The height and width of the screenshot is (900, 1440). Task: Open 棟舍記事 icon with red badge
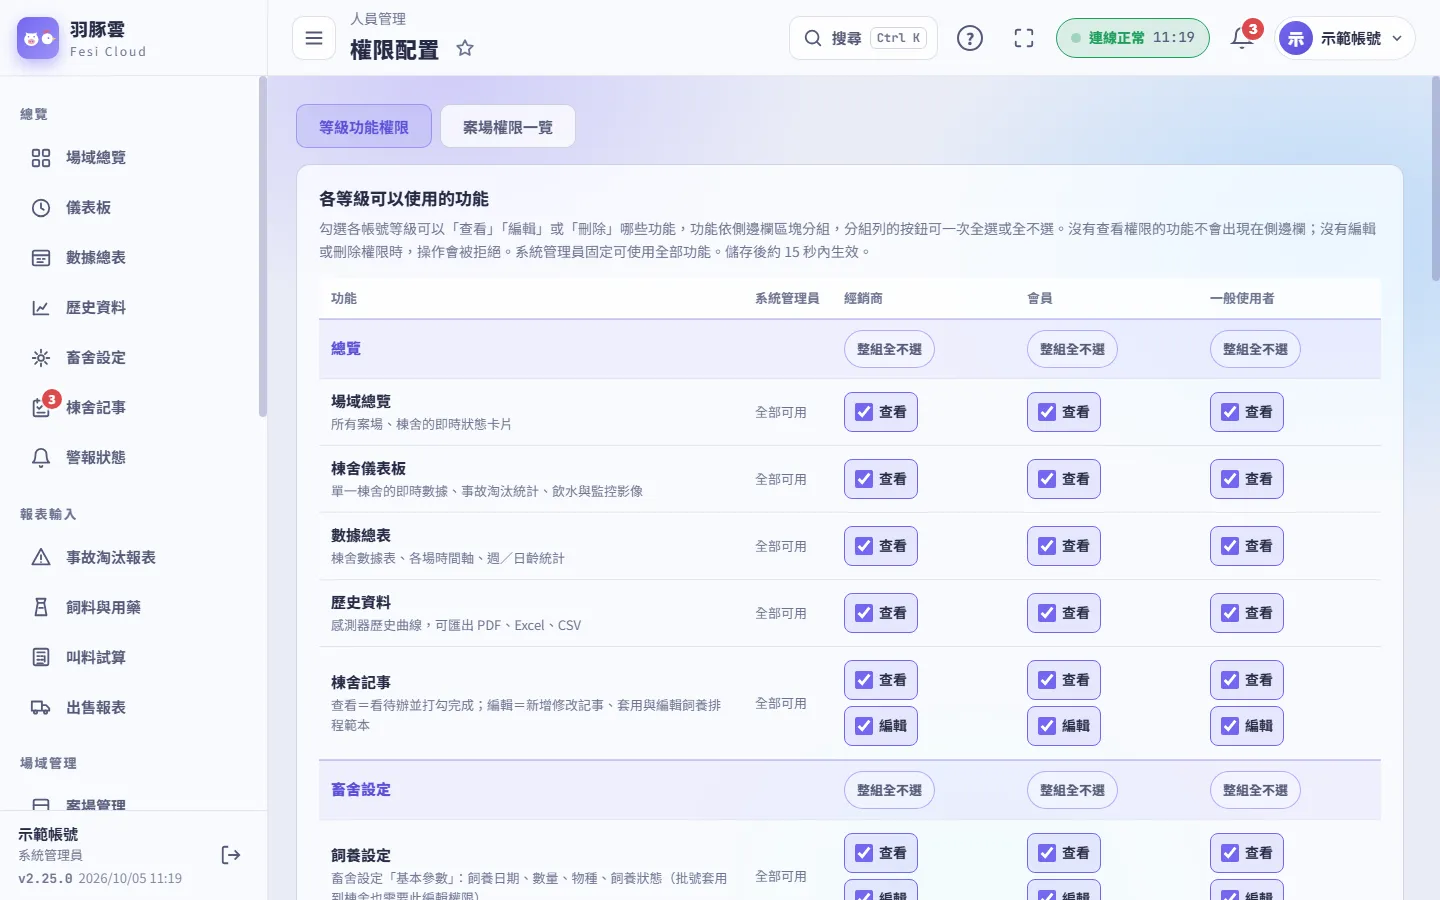(42, 406)
